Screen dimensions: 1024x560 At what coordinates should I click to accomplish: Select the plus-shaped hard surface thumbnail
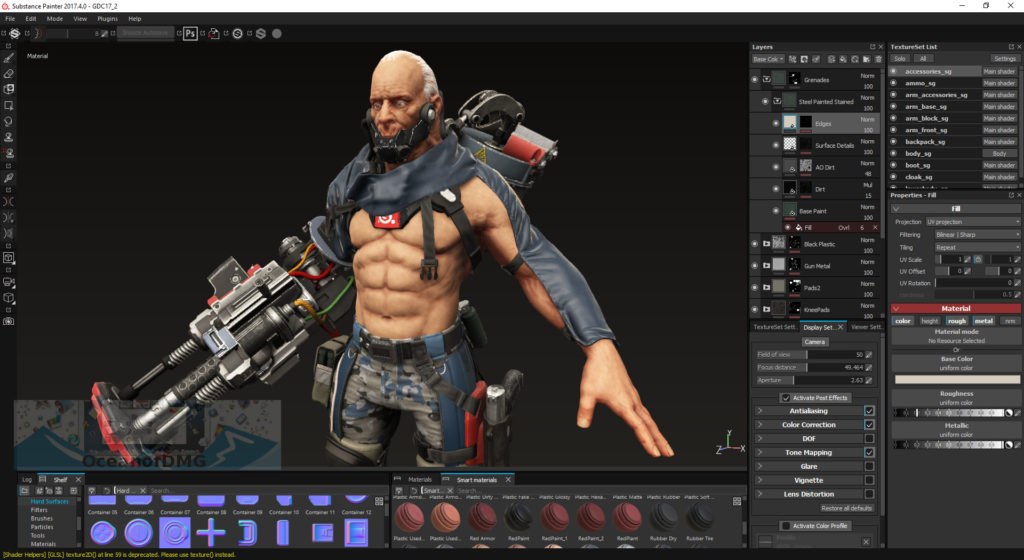pos(210,533)
